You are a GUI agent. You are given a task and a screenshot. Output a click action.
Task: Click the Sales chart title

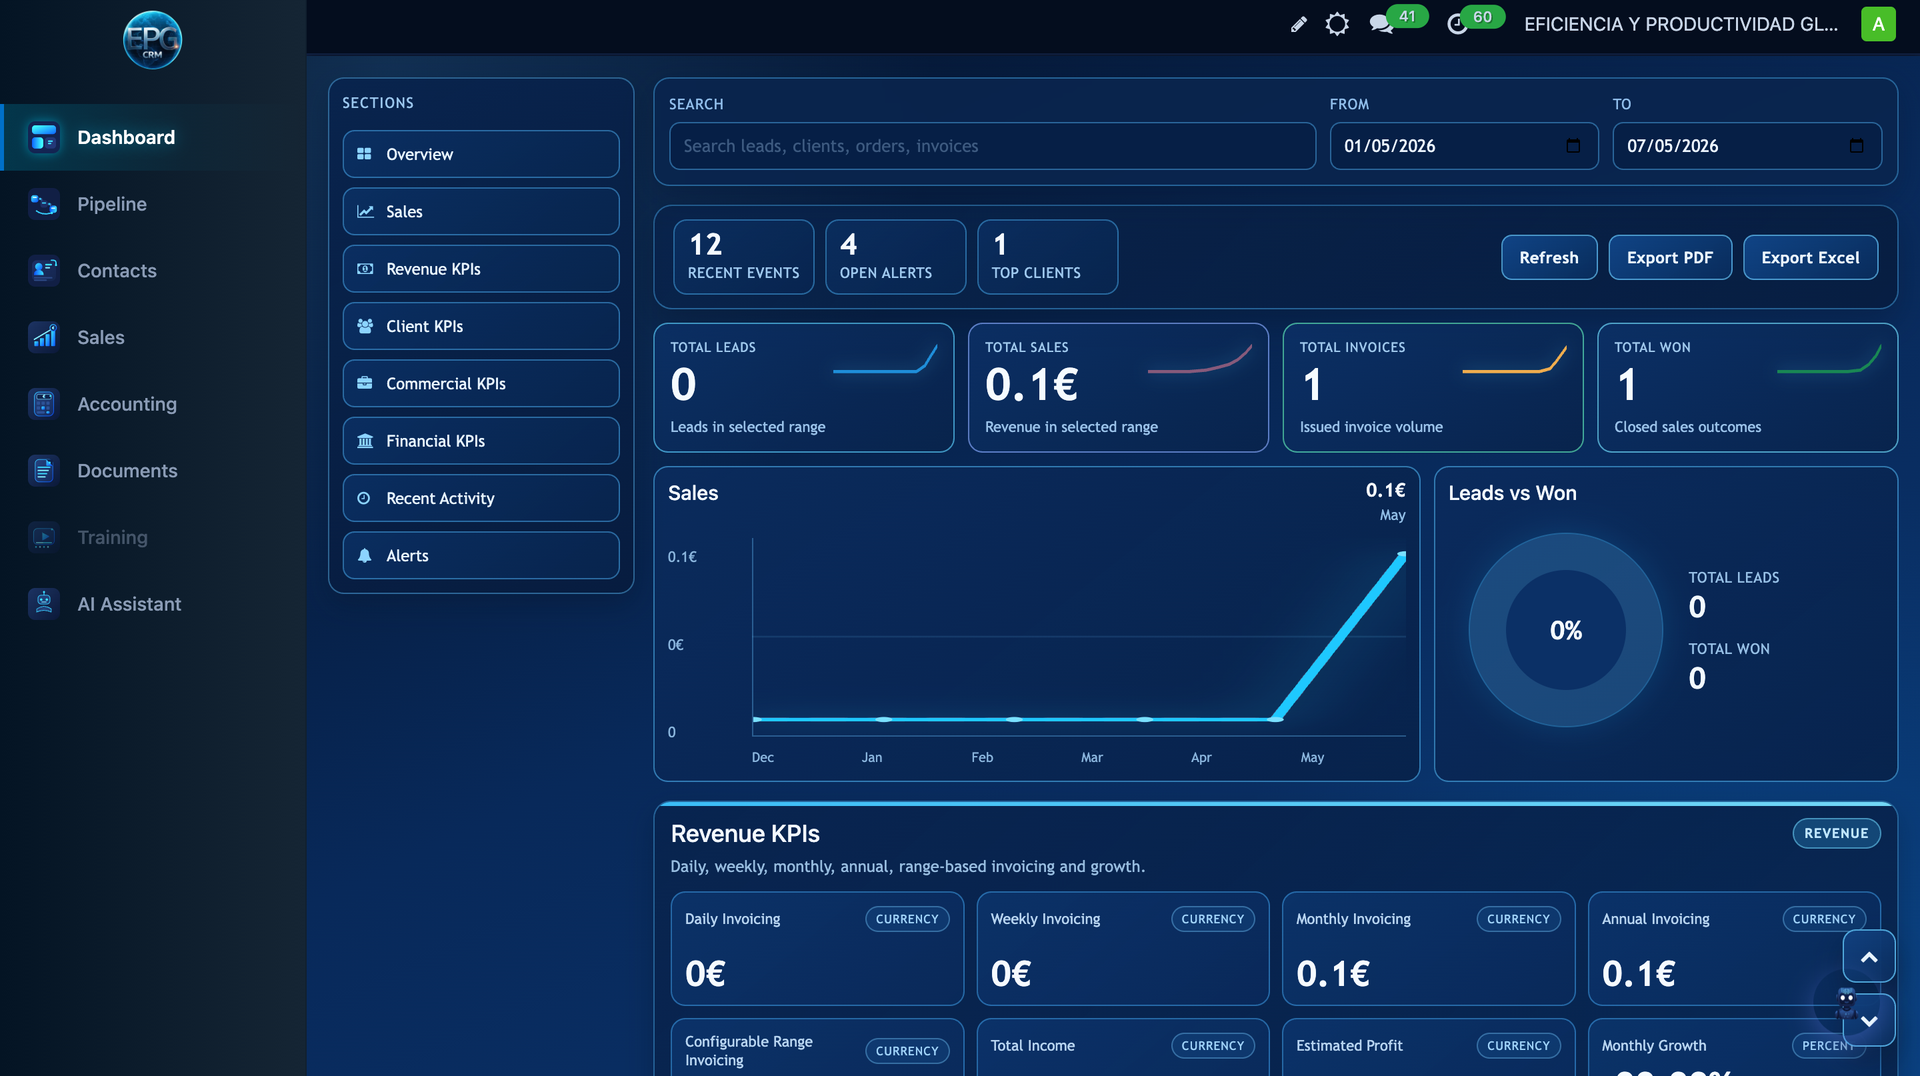(x=693, y=493)
